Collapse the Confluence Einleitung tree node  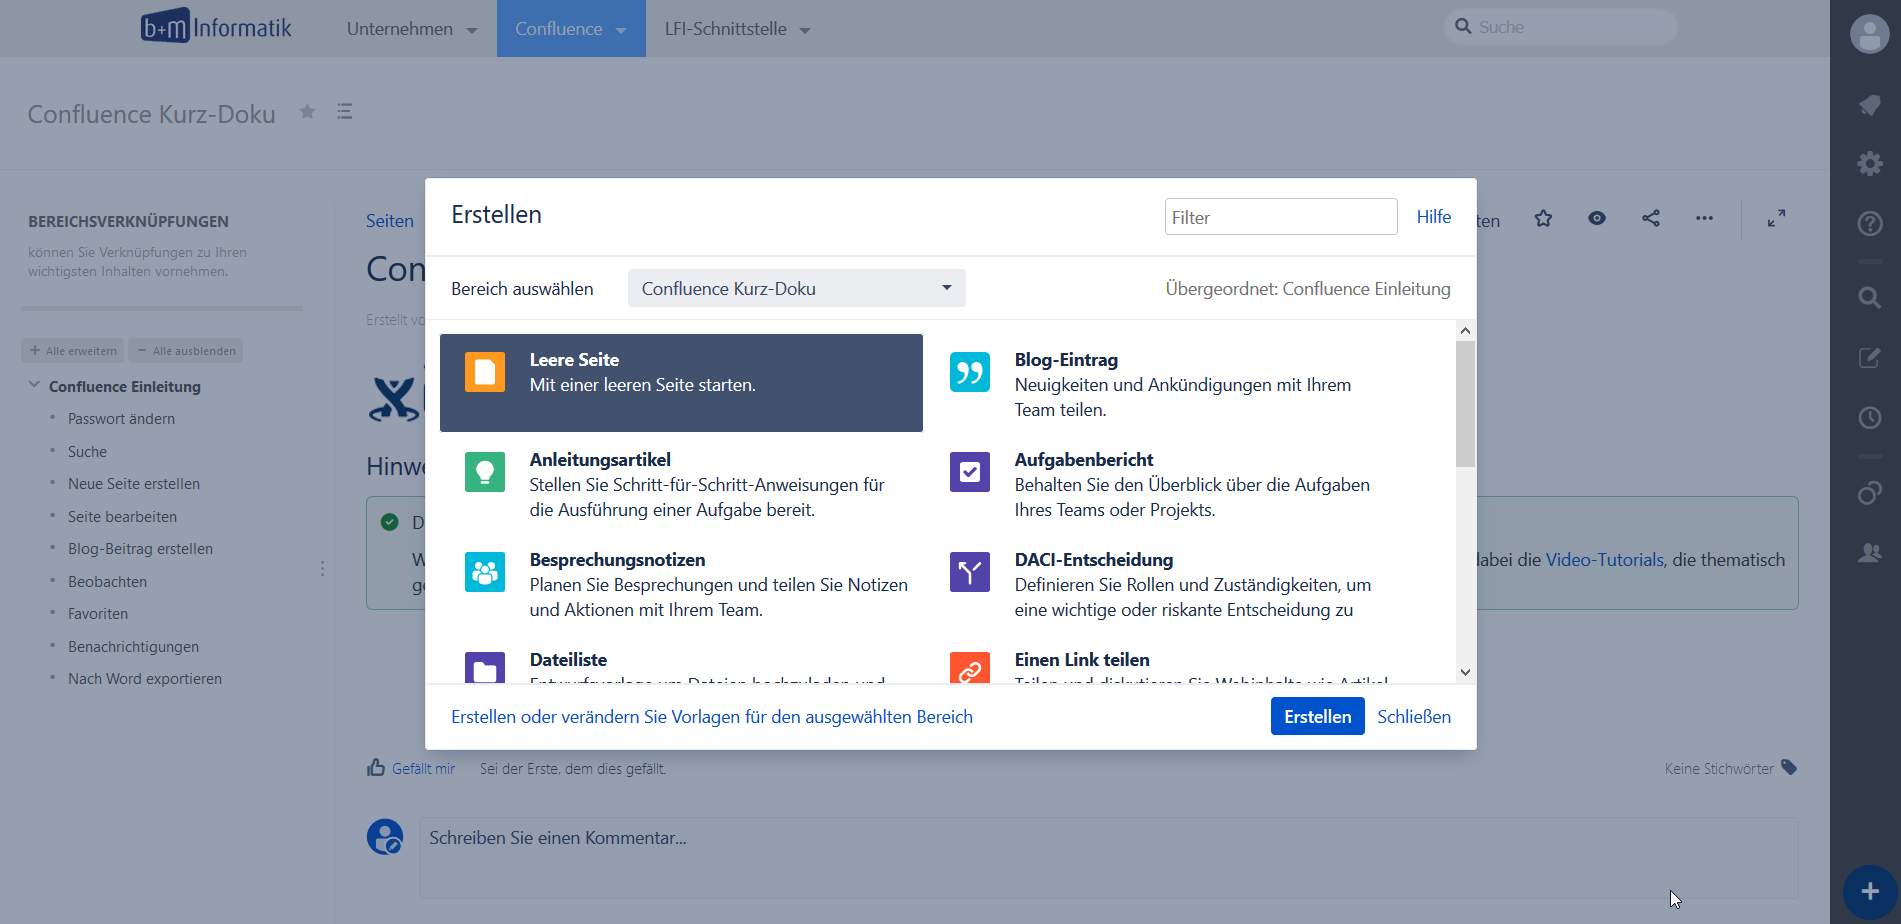coord(34,385)
